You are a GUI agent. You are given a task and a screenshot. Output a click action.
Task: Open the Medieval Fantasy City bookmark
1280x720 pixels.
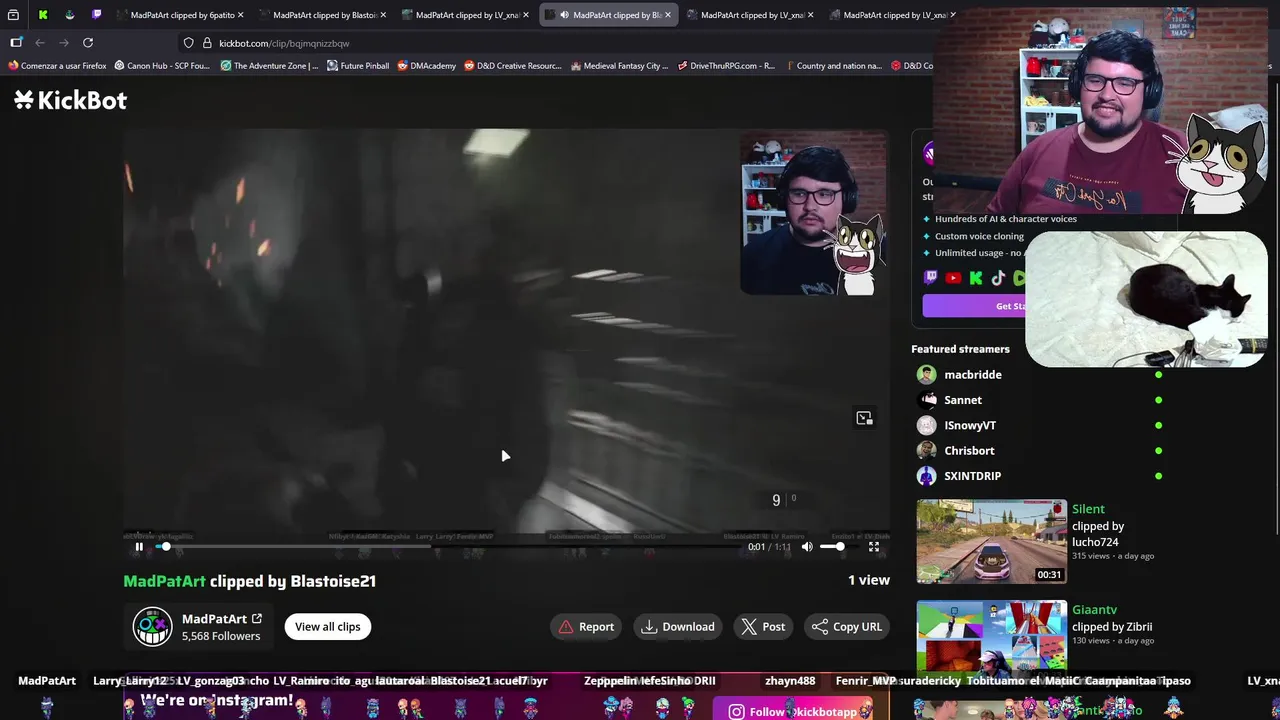click(620, 66)
